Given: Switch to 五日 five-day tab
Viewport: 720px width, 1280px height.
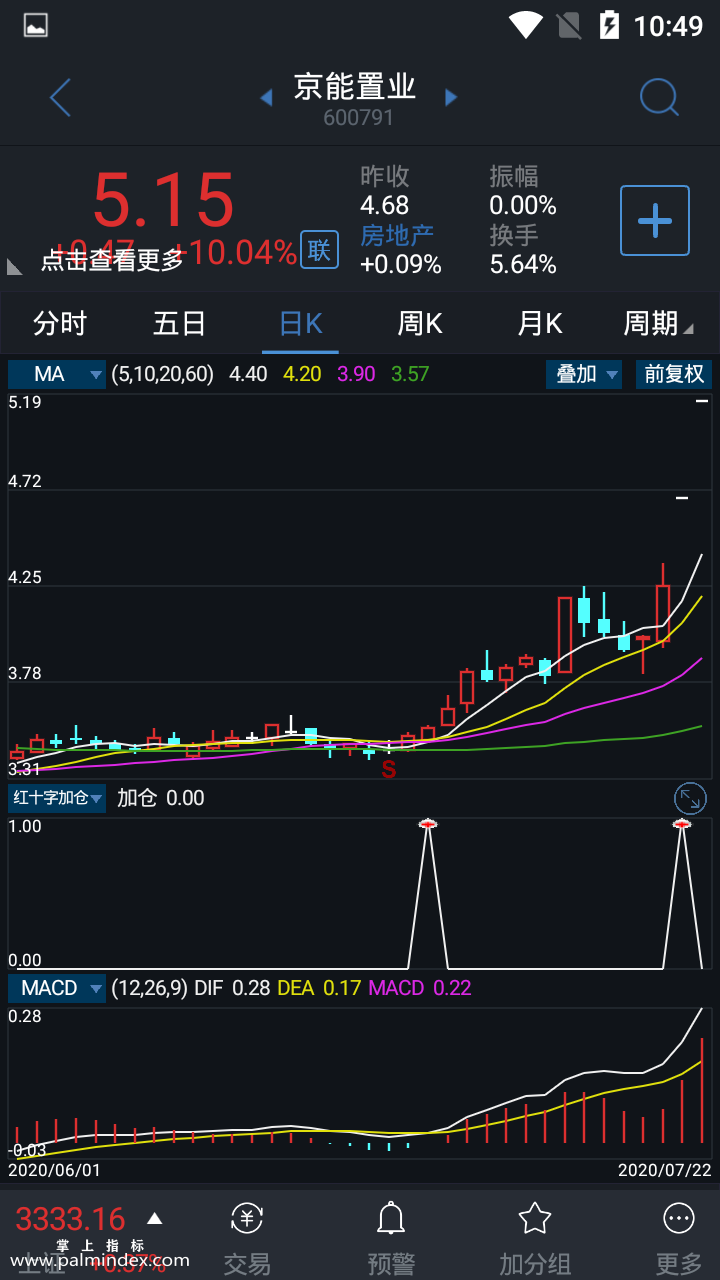Looking at the screenshot, I should pyautogui.click(x=180, y=323).
